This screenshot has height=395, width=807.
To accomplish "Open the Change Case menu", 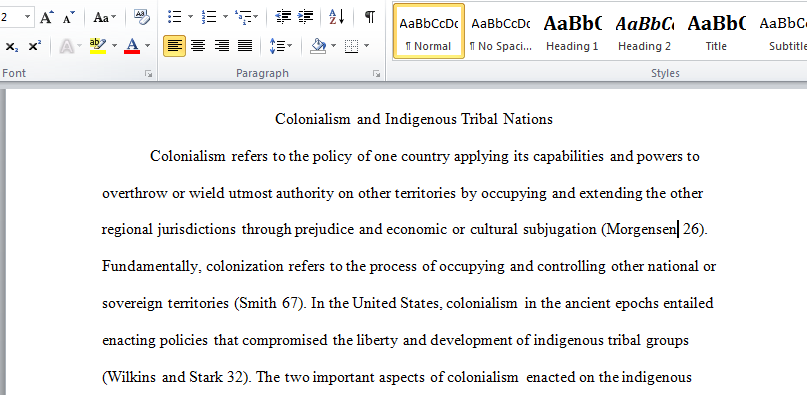I will pyautogui.click(x=104, y=18).
